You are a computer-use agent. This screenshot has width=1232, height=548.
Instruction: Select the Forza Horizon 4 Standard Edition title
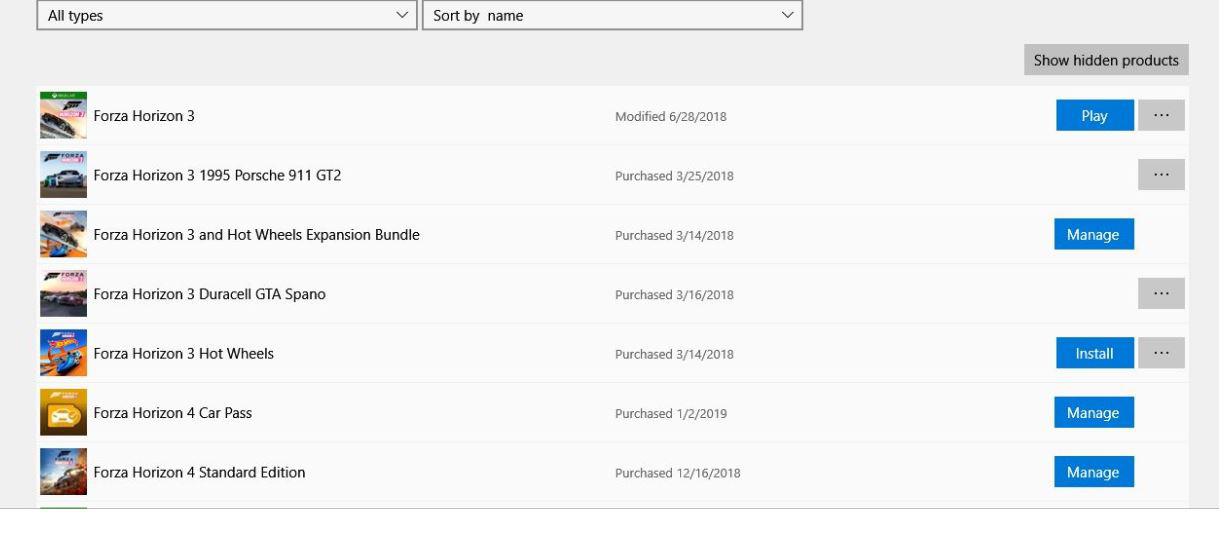point(199,472)
